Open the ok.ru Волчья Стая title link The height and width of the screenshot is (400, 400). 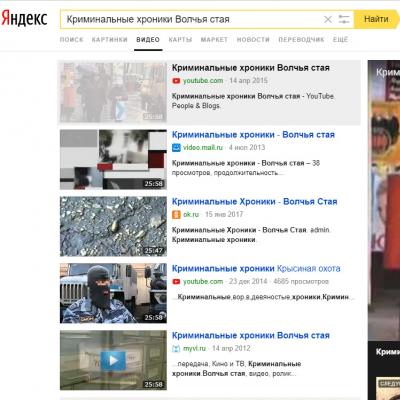tap(255, 202)
